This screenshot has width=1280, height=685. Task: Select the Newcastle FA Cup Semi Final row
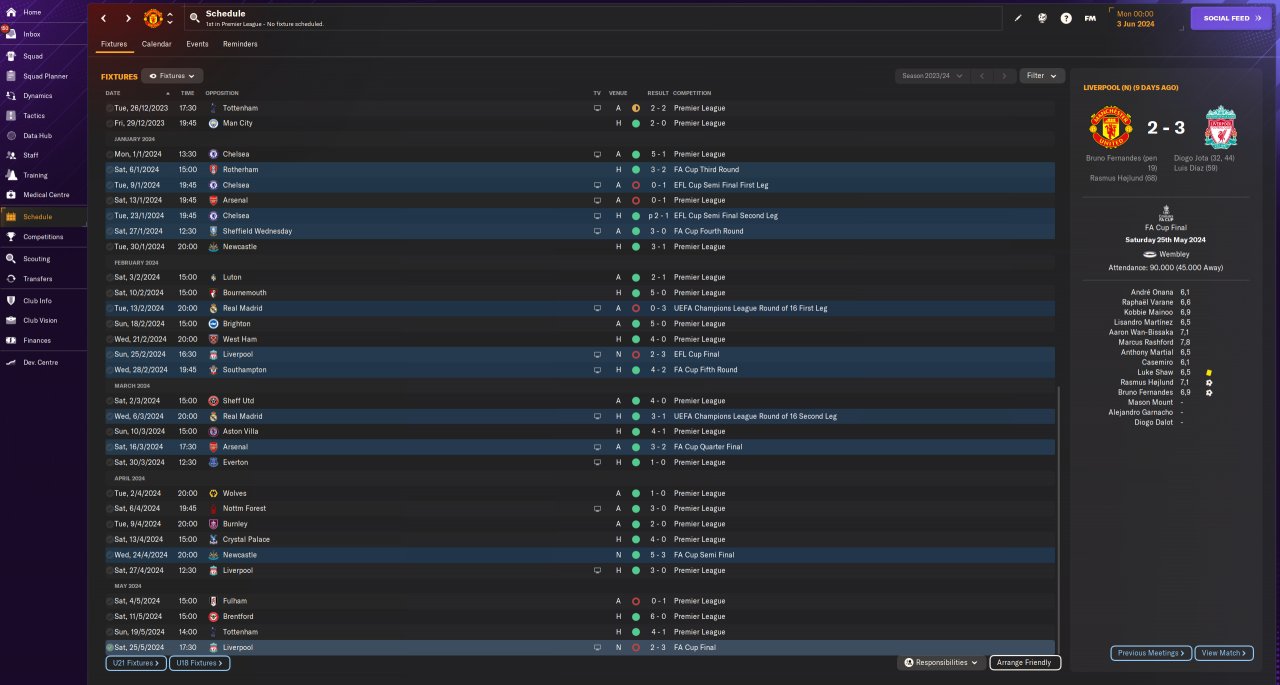[x=579, y=555]
